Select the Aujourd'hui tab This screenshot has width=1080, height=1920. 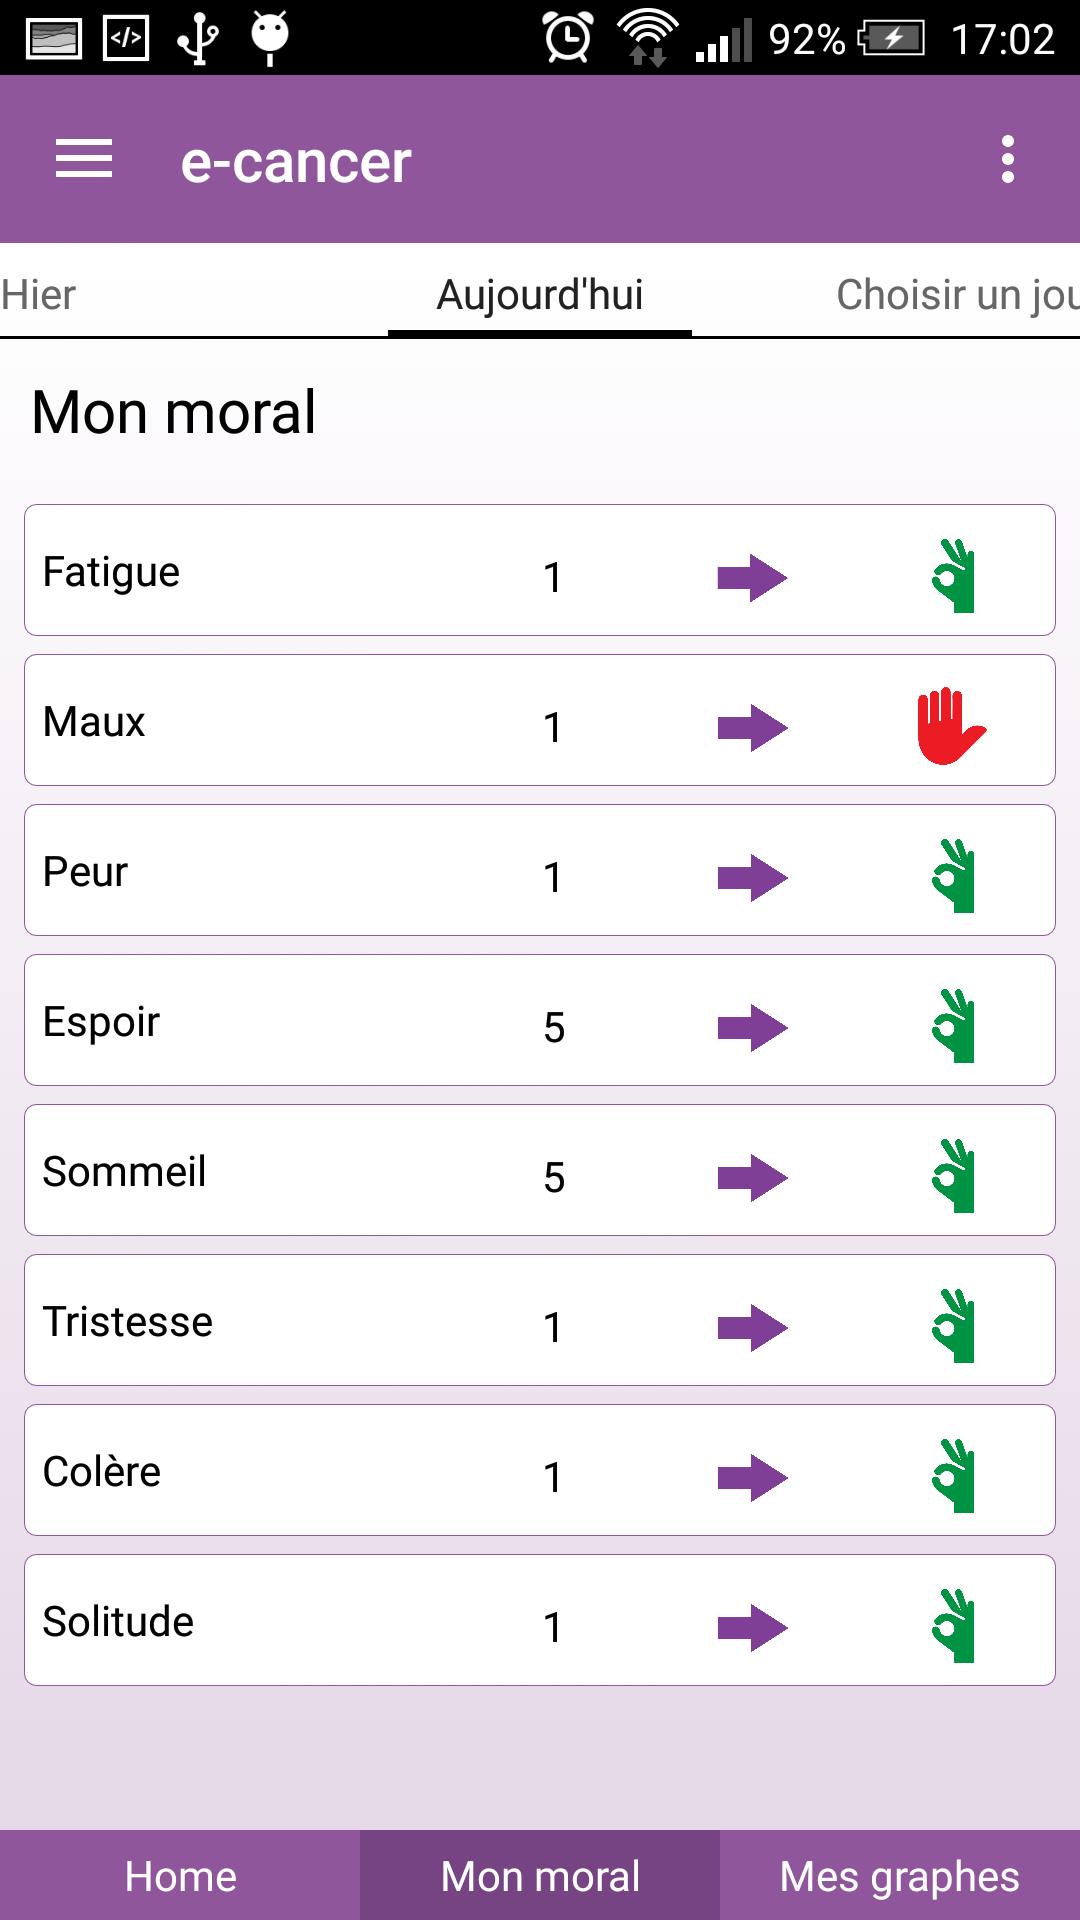[540, 295]
